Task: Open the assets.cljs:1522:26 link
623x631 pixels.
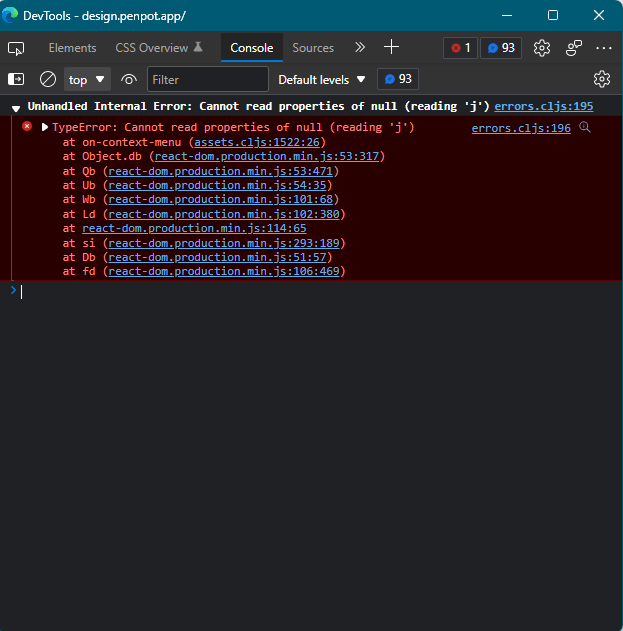Action: pos(257,142)
